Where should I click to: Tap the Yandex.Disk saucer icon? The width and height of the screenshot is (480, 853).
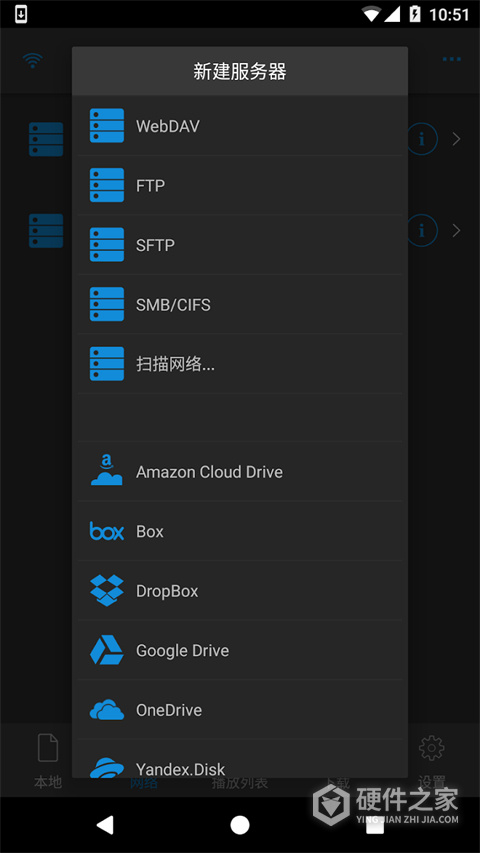click(x=107, y=767)
